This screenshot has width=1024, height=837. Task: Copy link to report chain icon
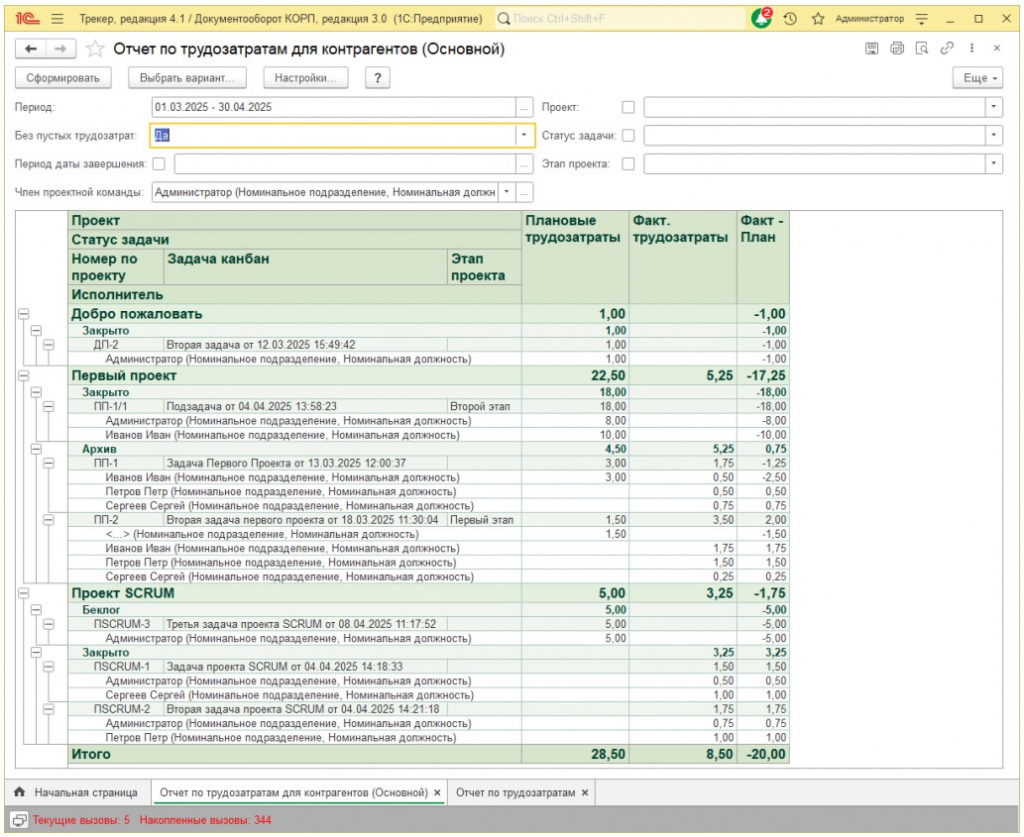click(947, 48)
